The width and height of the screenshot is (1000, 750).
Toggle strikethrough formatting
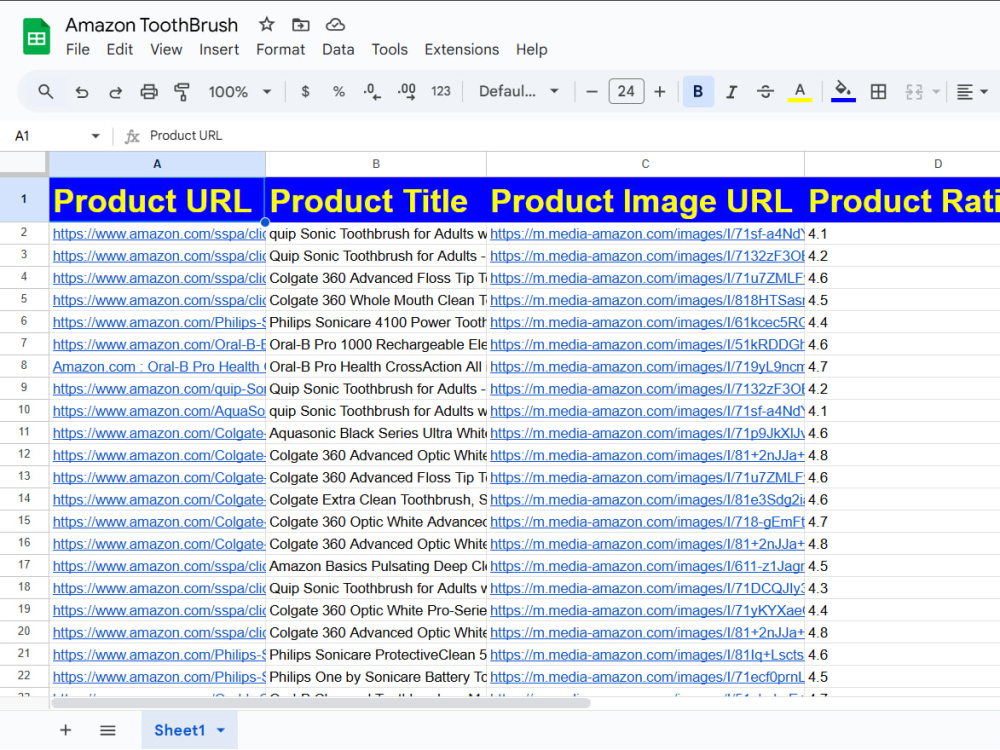(765, 91)
